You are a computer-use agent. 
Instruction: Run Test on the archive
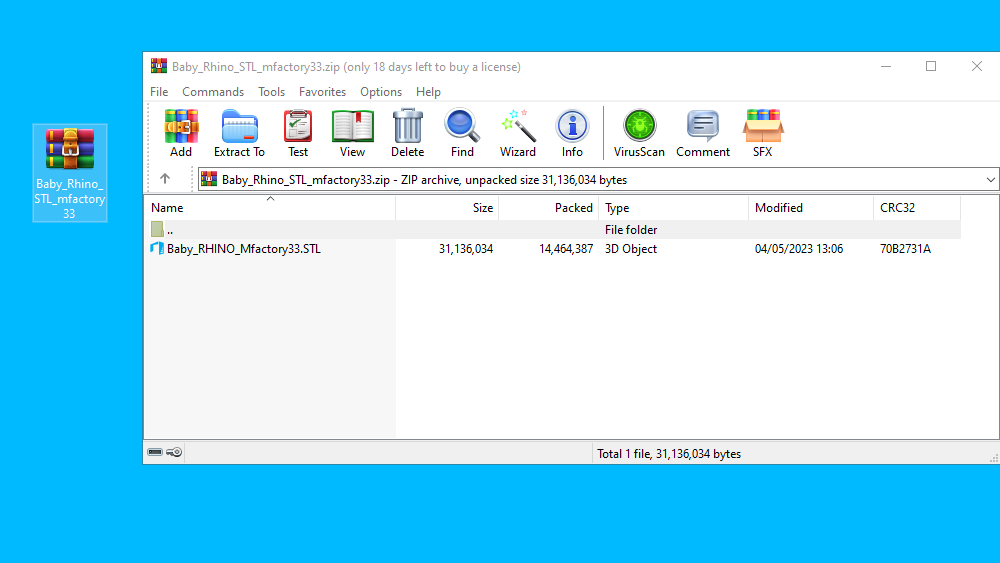click(298, 133)
